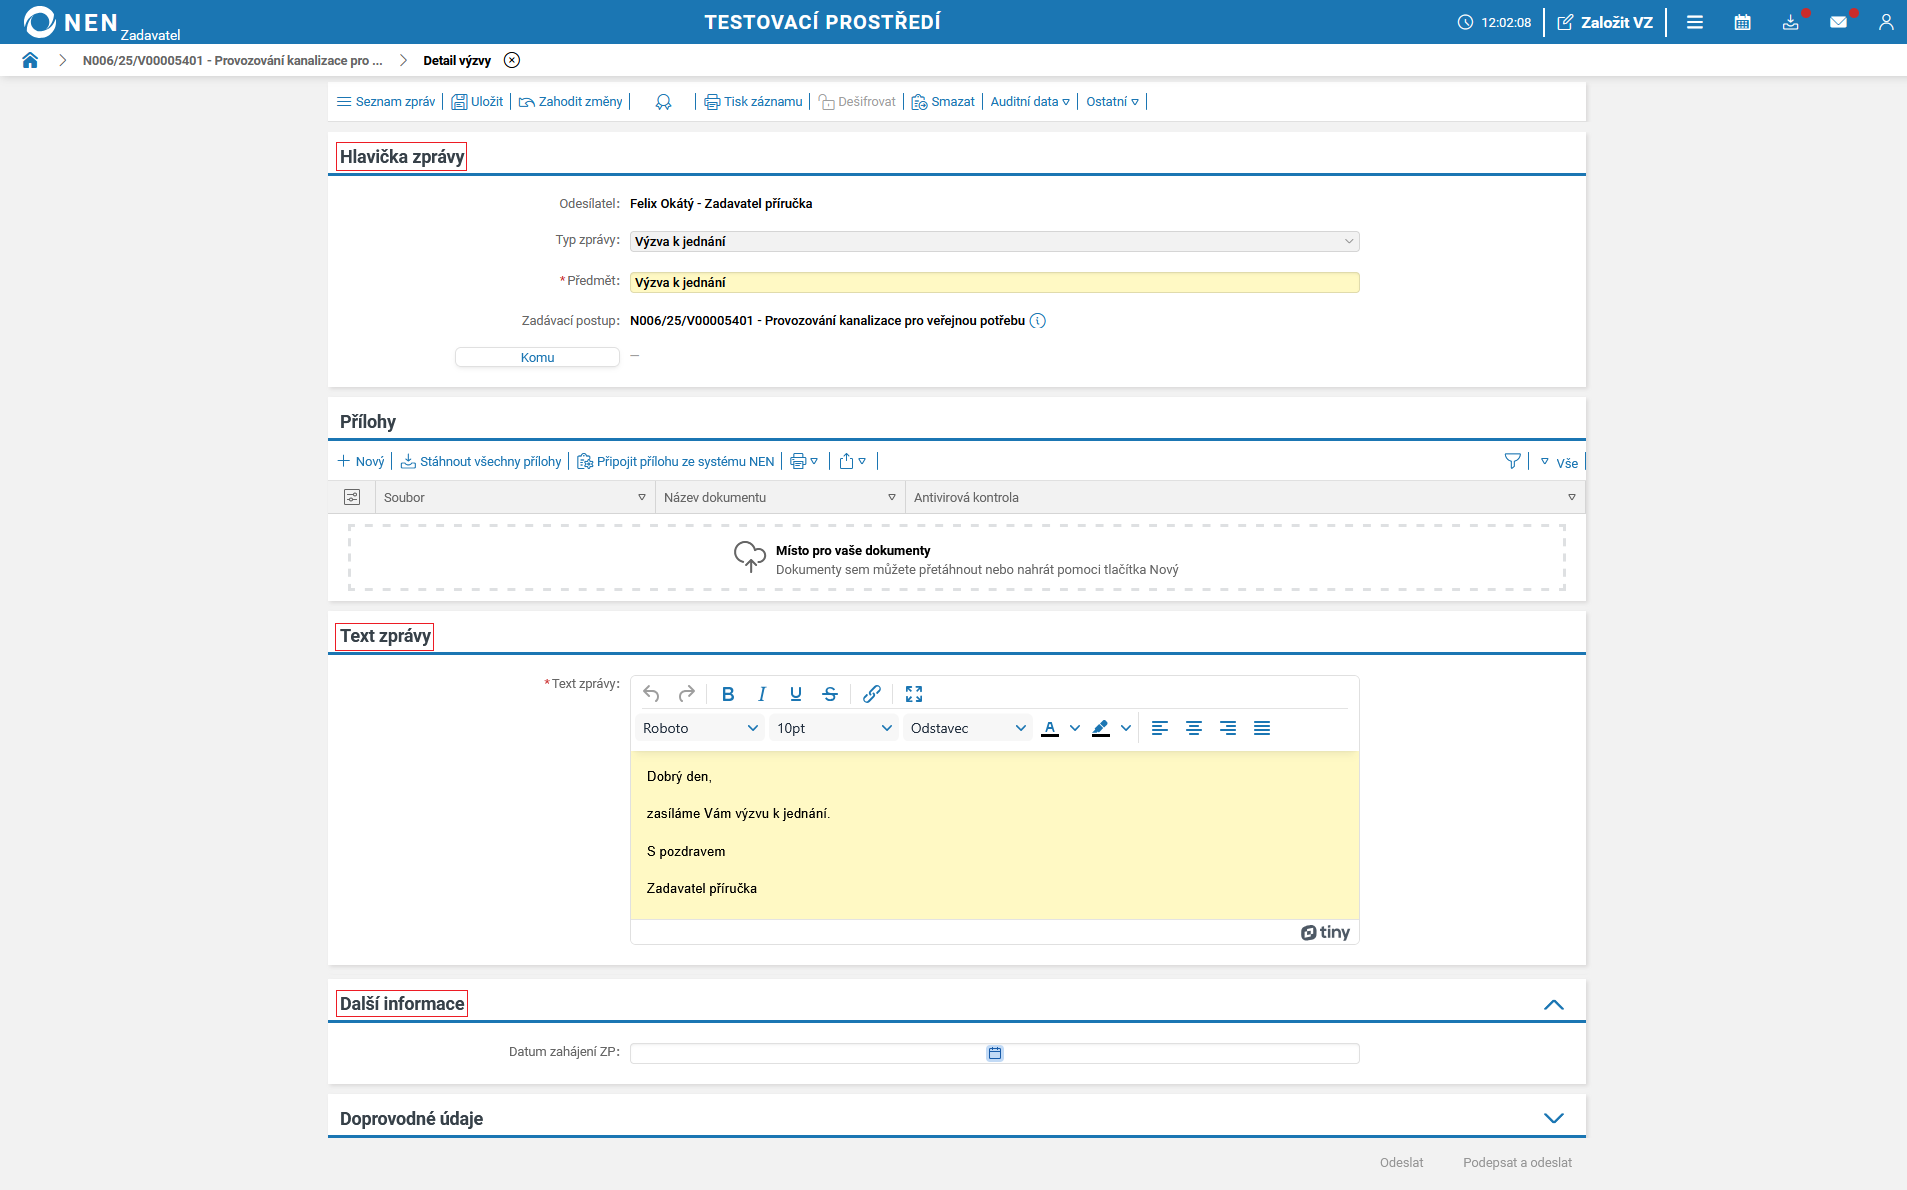The width and height of the screenshot is (1907, 1190).
Task: Go to the home page icon
Action: tap(30, 60)
